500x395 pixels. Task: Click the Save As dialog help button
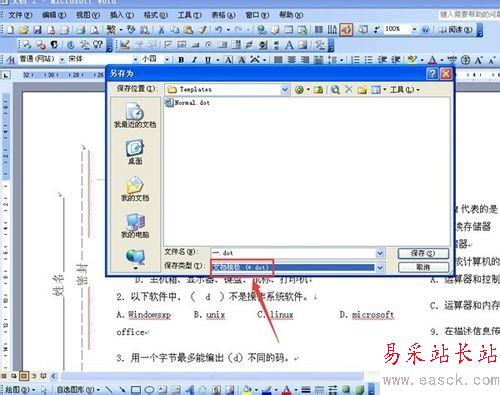click(x=432, y=73)
